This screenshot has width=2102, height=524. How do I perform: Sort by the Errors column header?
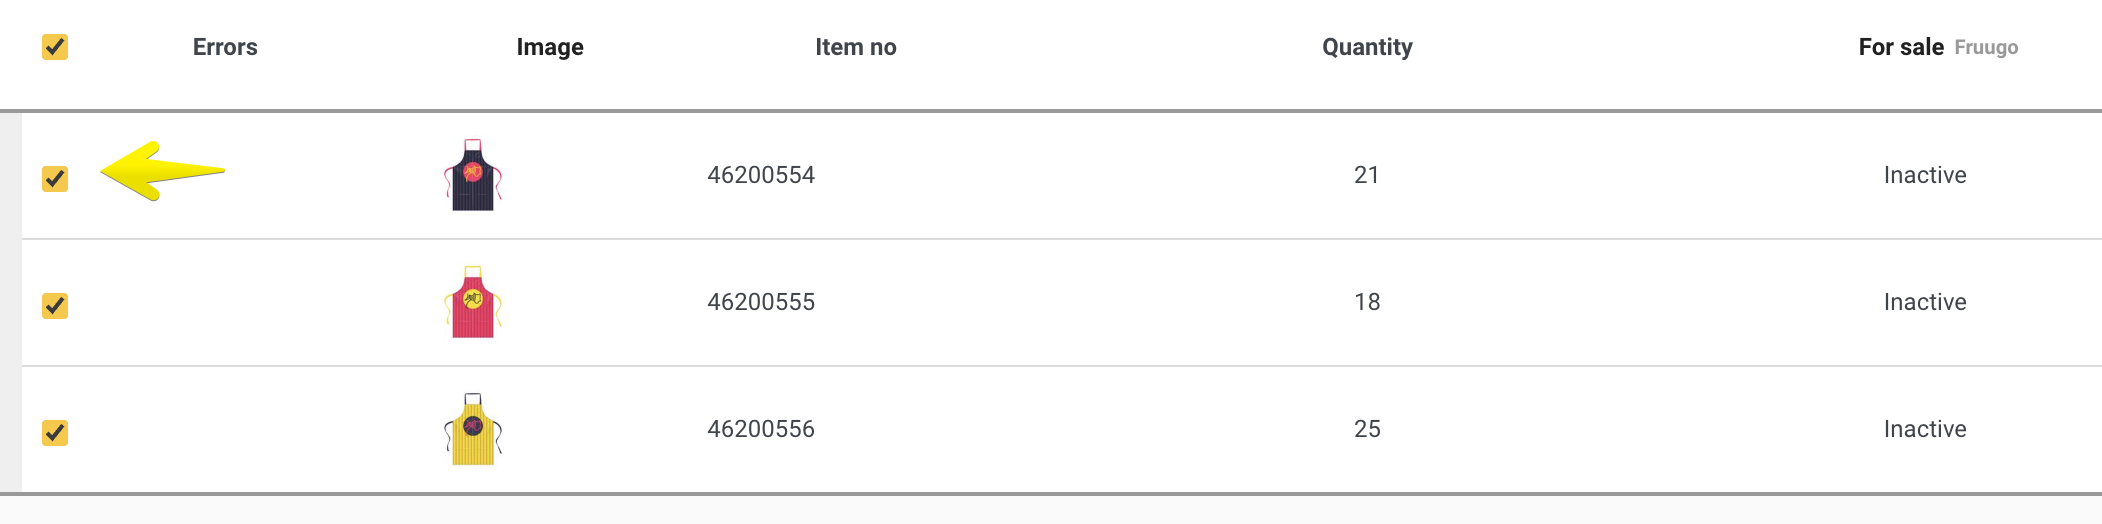coord(225,47)
